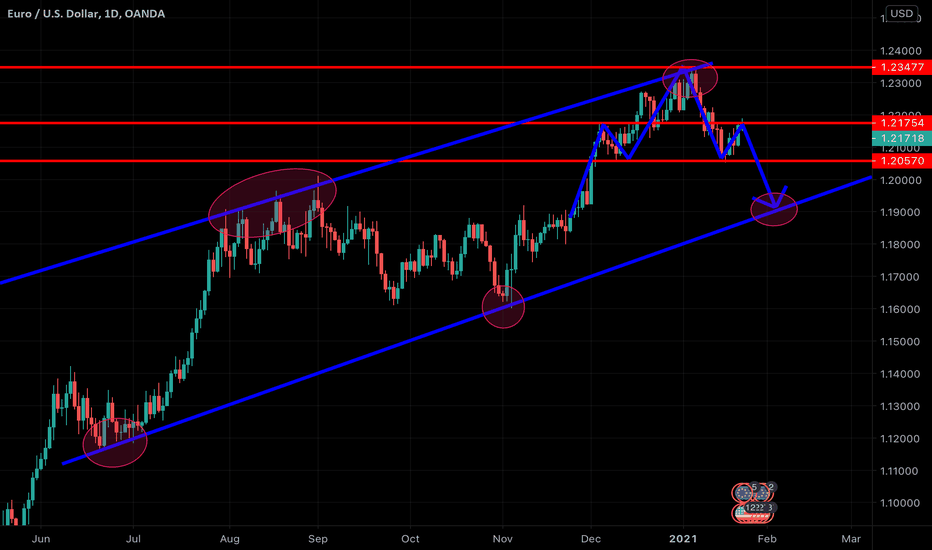The height and width of the screenshot is (550, 932).
Task: Open the US flag economic event icon
Action: point(752,513)
